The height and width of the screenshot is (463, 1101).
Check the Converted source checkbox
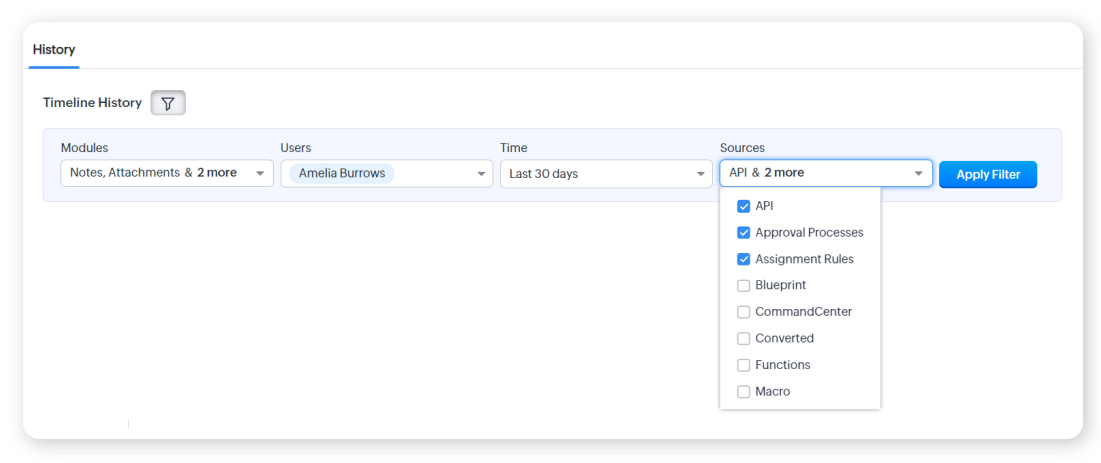click(744, 339)
